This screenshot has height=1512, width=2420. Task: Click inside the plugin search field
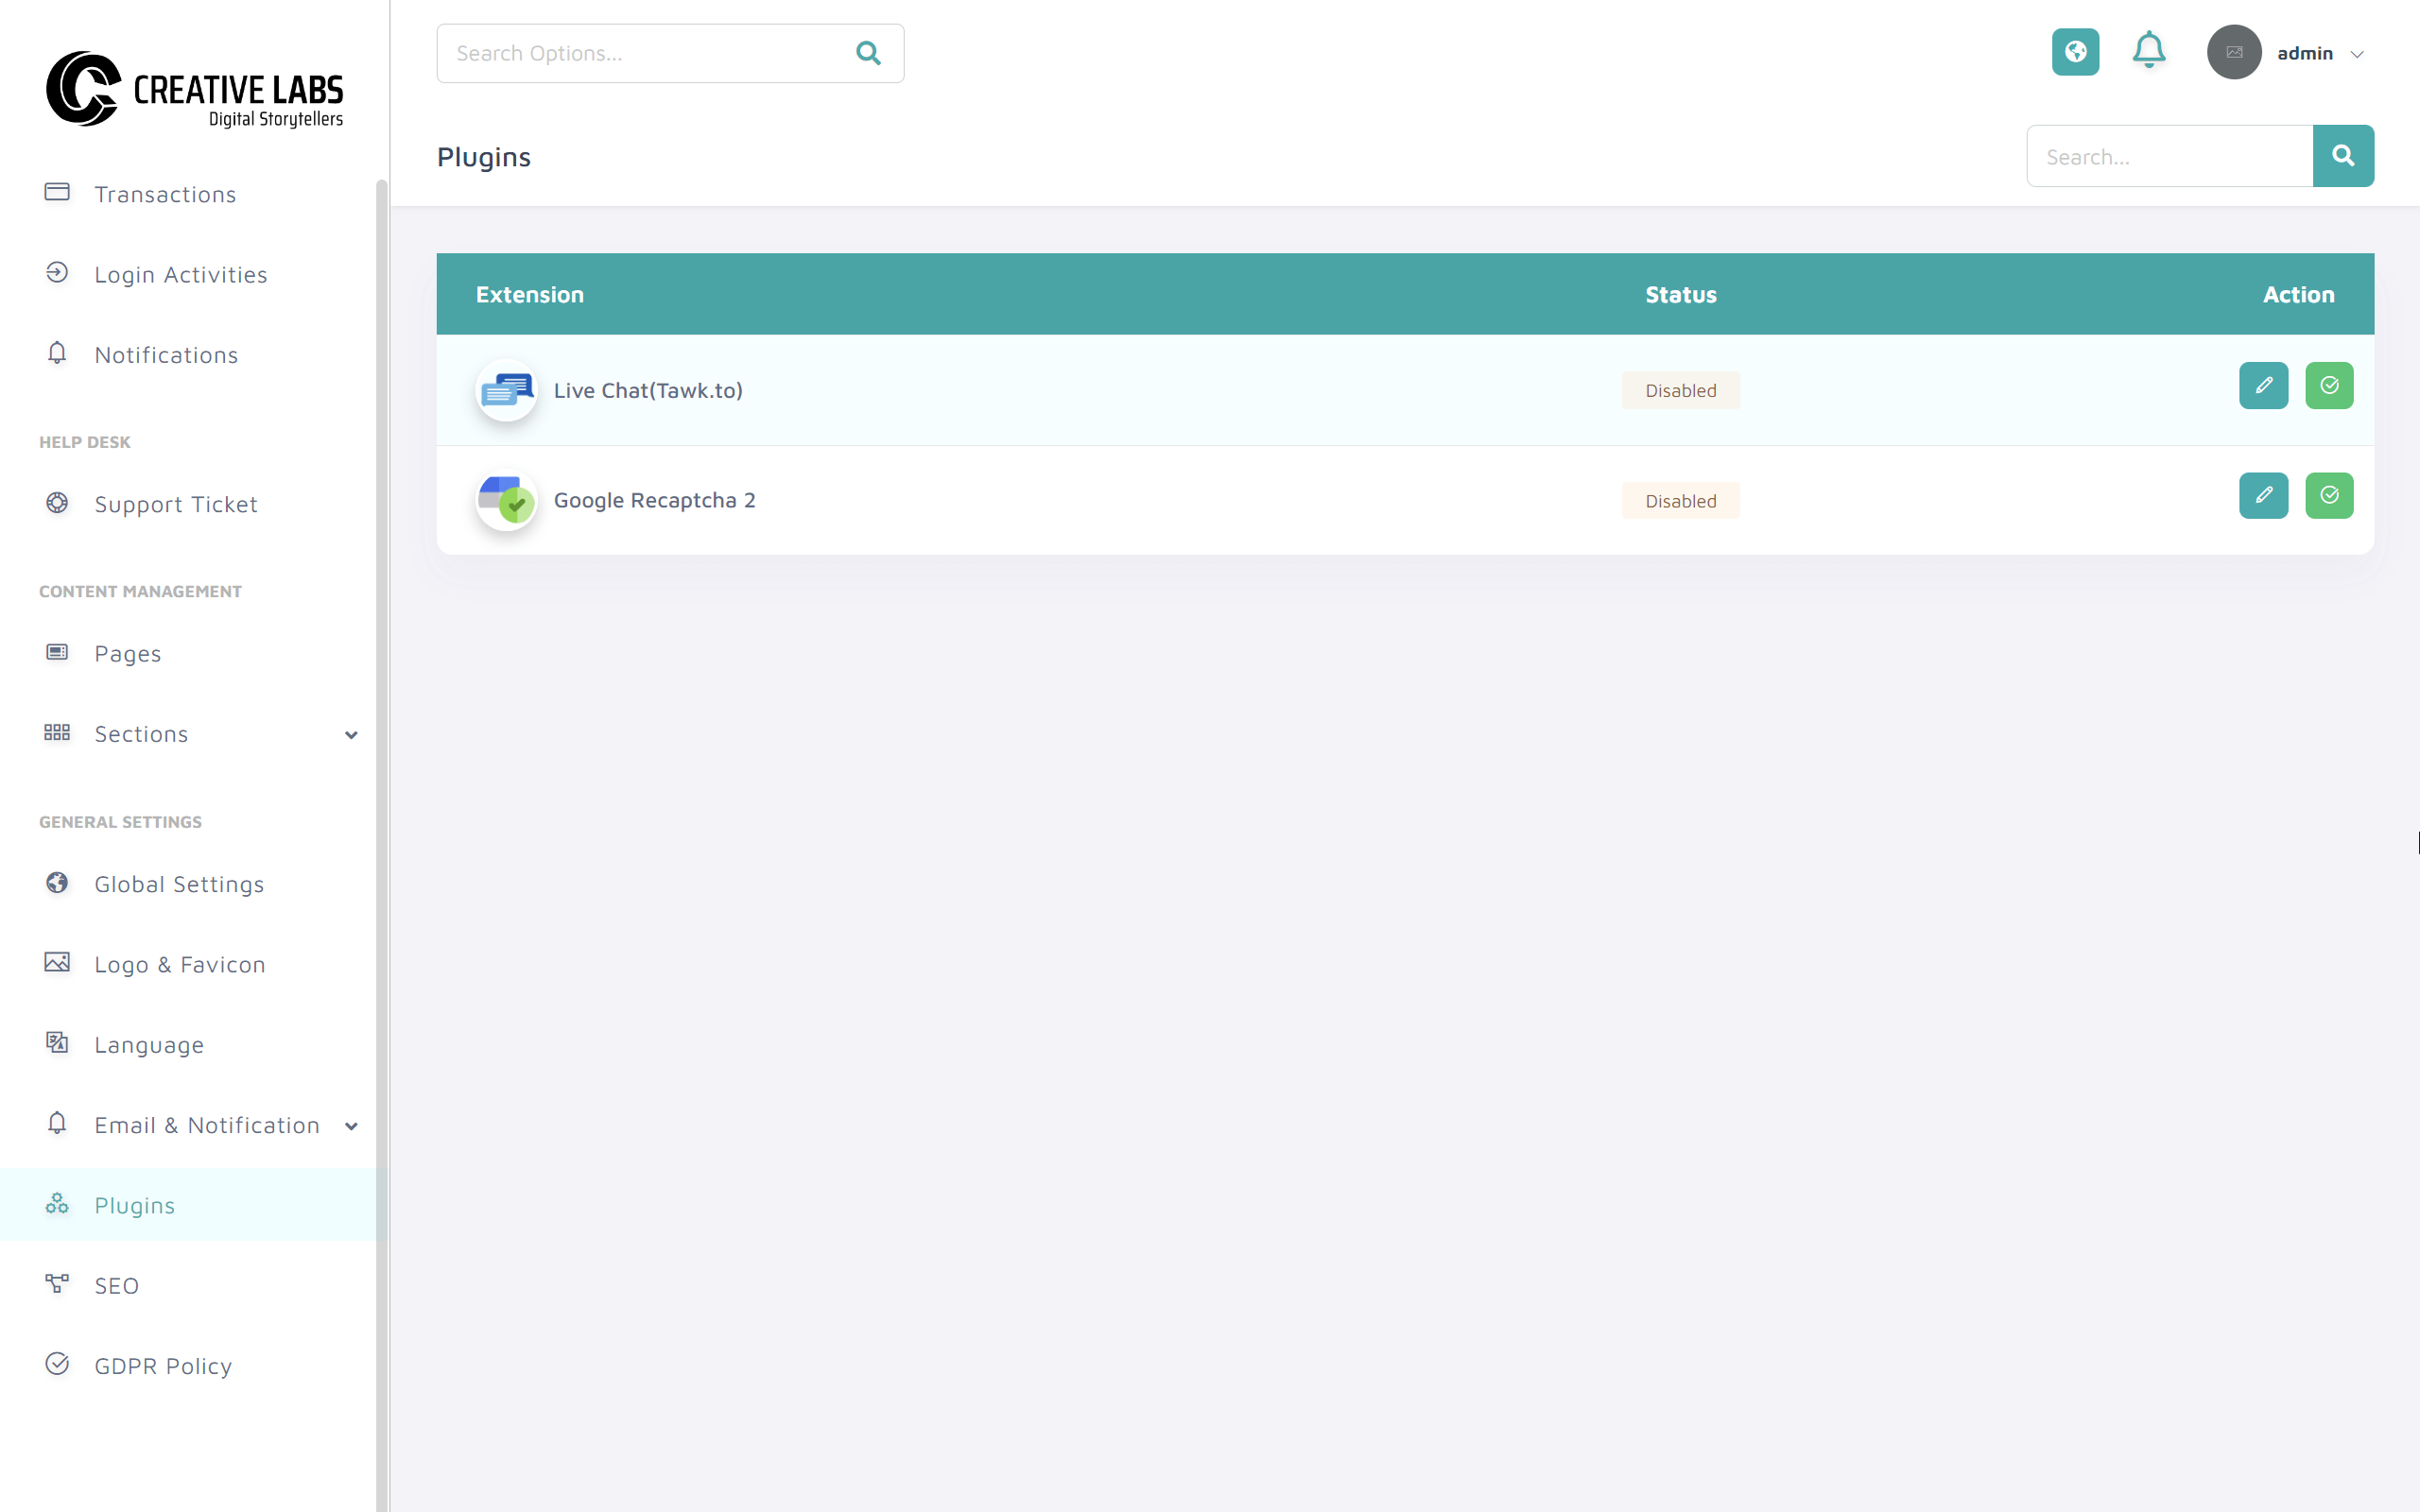coord(2168,155)
